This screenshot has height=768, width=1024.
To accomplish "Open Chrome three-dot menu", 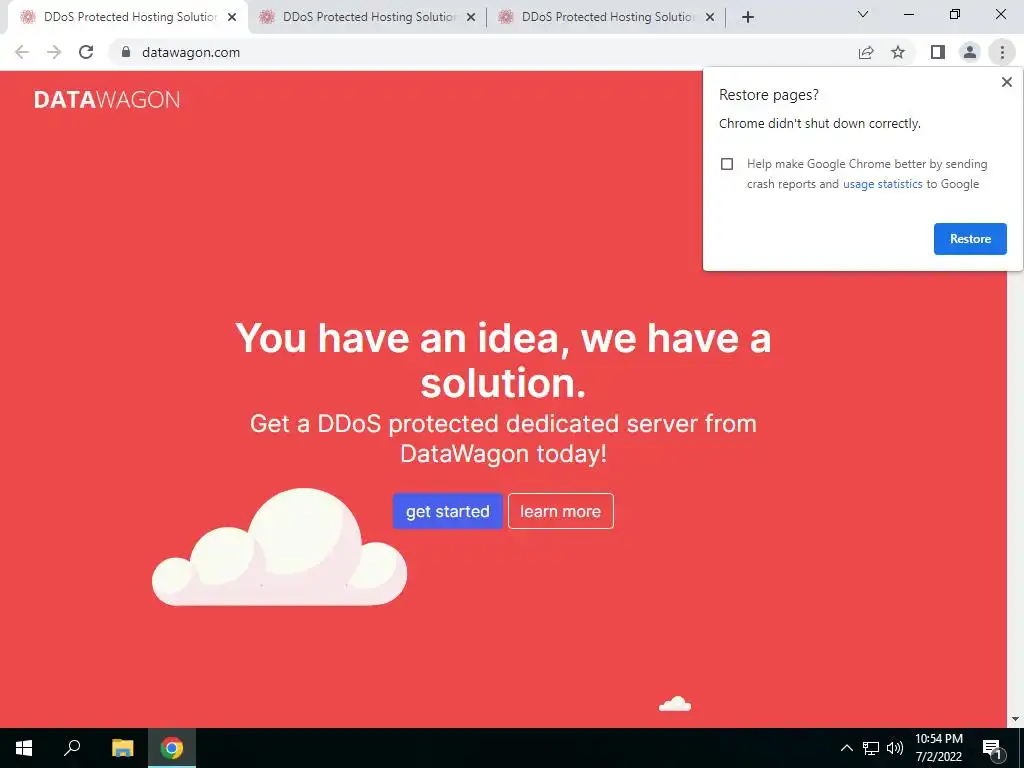I will pos(1002,52).
